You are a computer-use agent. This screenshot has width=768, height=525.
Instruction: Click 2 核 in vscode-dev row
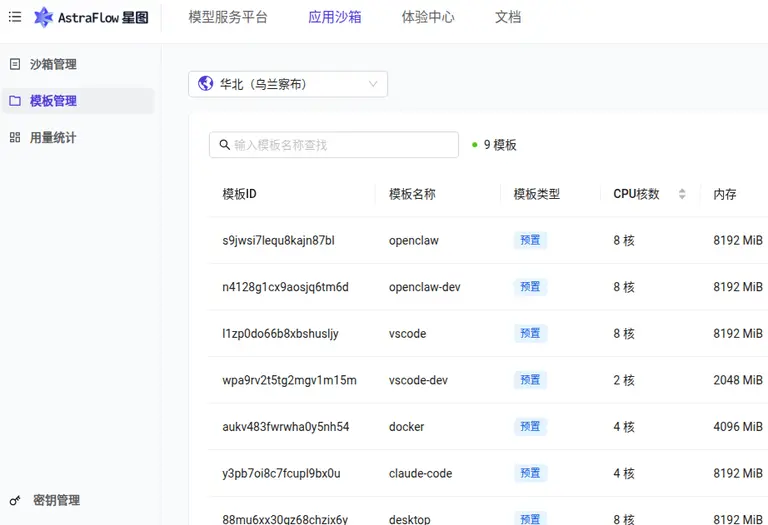624,380
